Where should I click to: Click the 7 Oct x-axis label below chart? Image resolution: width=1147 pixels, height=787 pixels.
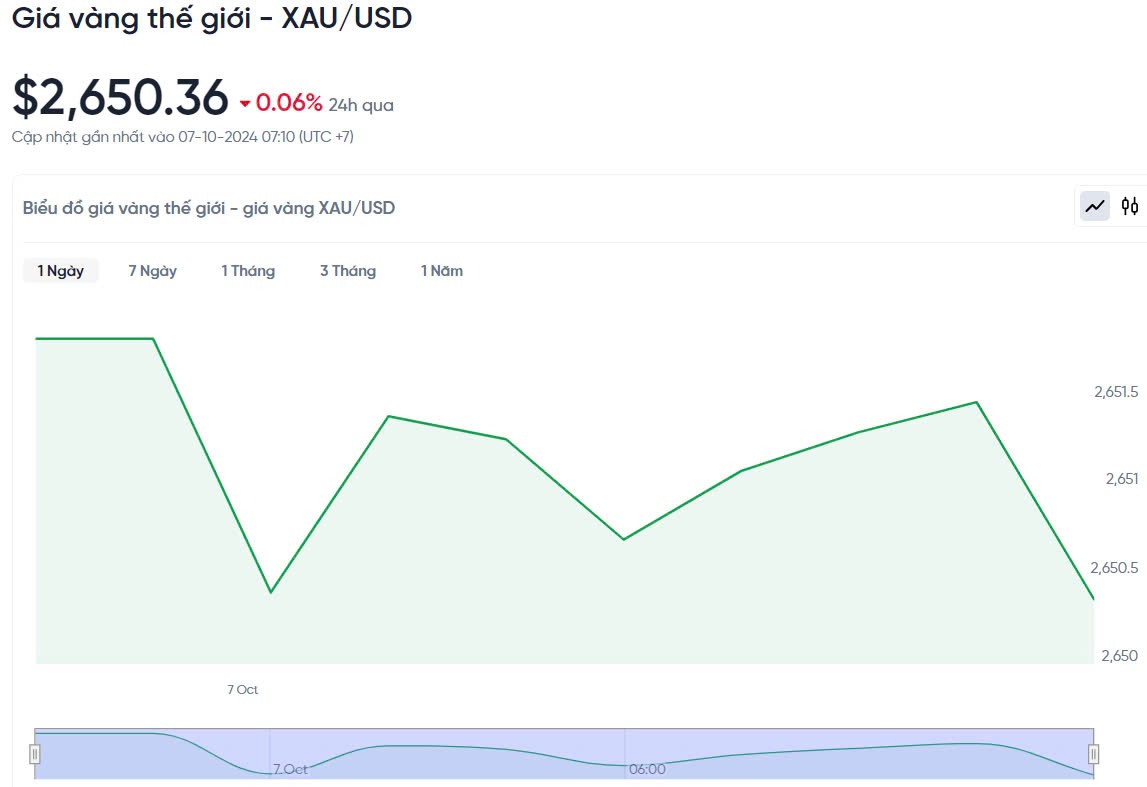(x=243, y=689)
